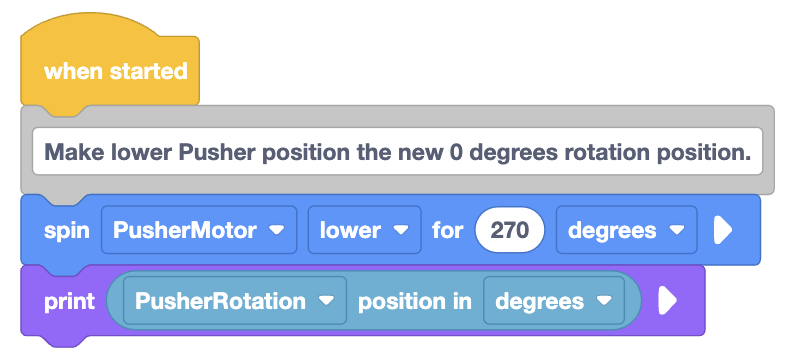Viewport: 790px width, 364px height.
Task: Open the PusherMotor device dropdown
Action: click(x=199, y=230)
